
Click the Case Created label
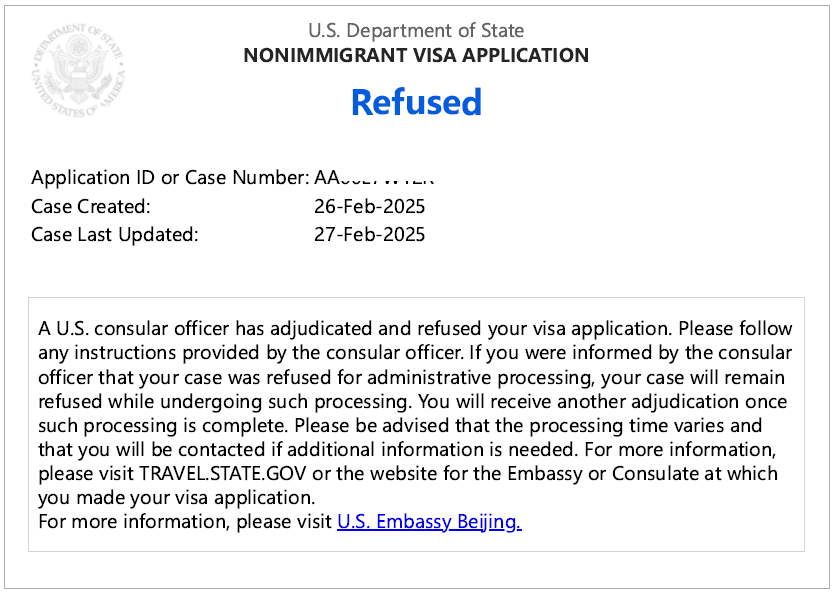tap(91, 206)
